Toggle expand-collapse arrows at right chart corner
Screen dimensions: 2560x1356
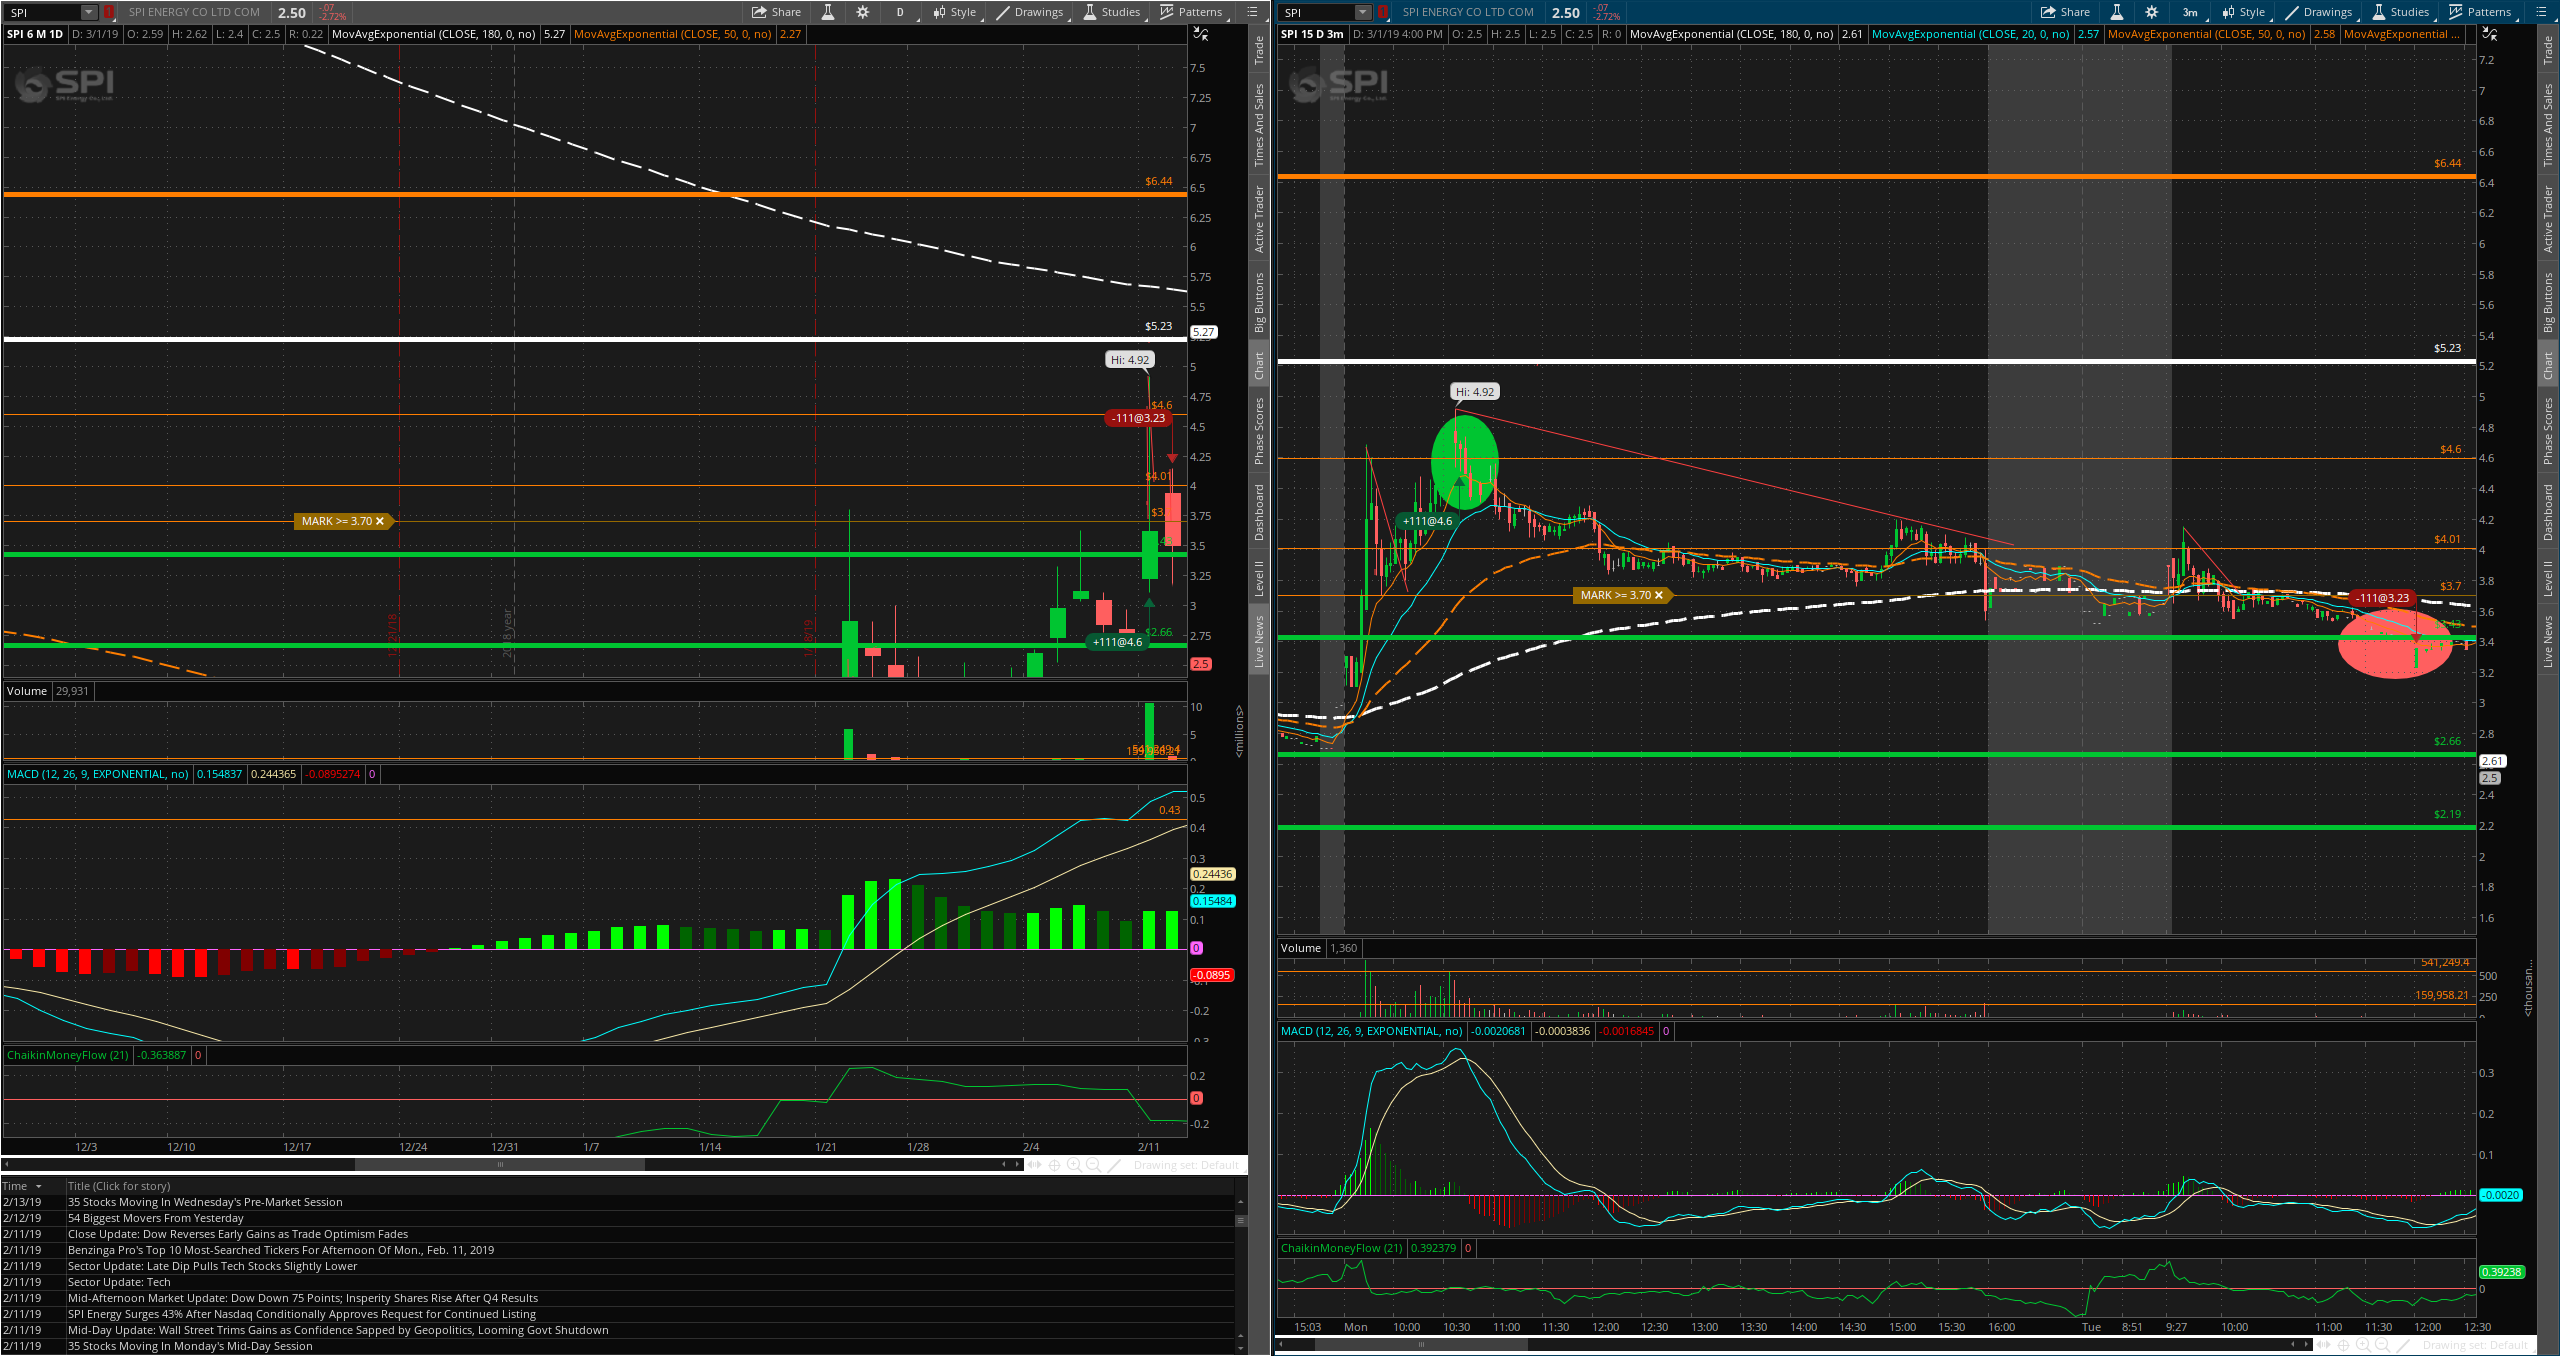(2490, 34)
